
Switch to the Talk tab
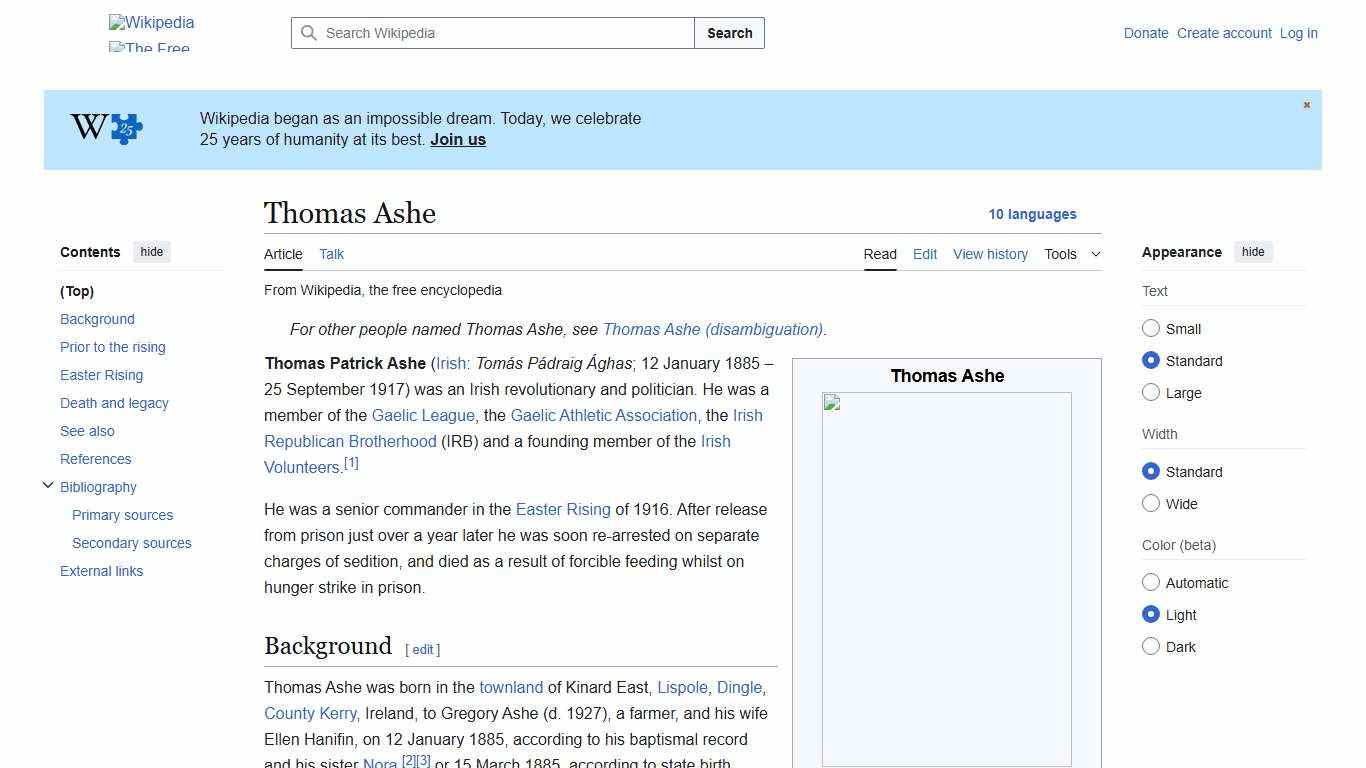pos(331,254)
